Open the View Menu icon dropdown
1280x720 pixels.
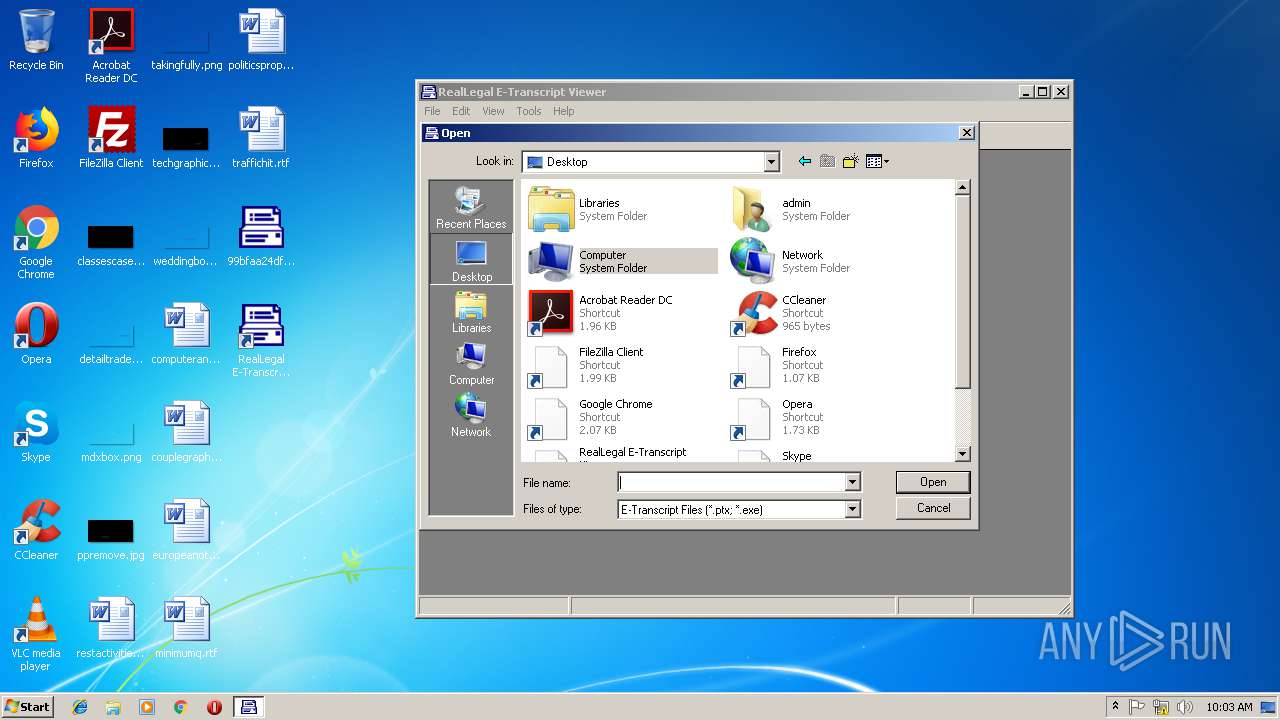tap(877, 161)
